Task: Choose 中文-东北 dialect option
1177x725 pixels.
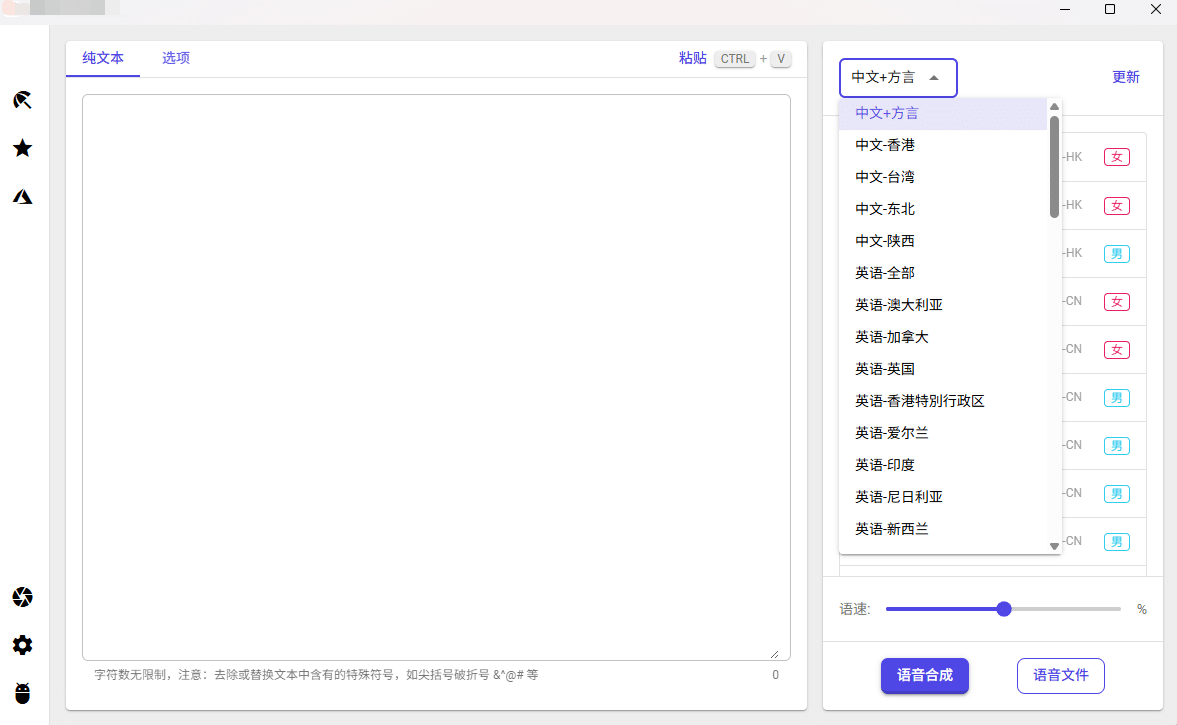Action: pyautogui.click(x=943, y=209)
